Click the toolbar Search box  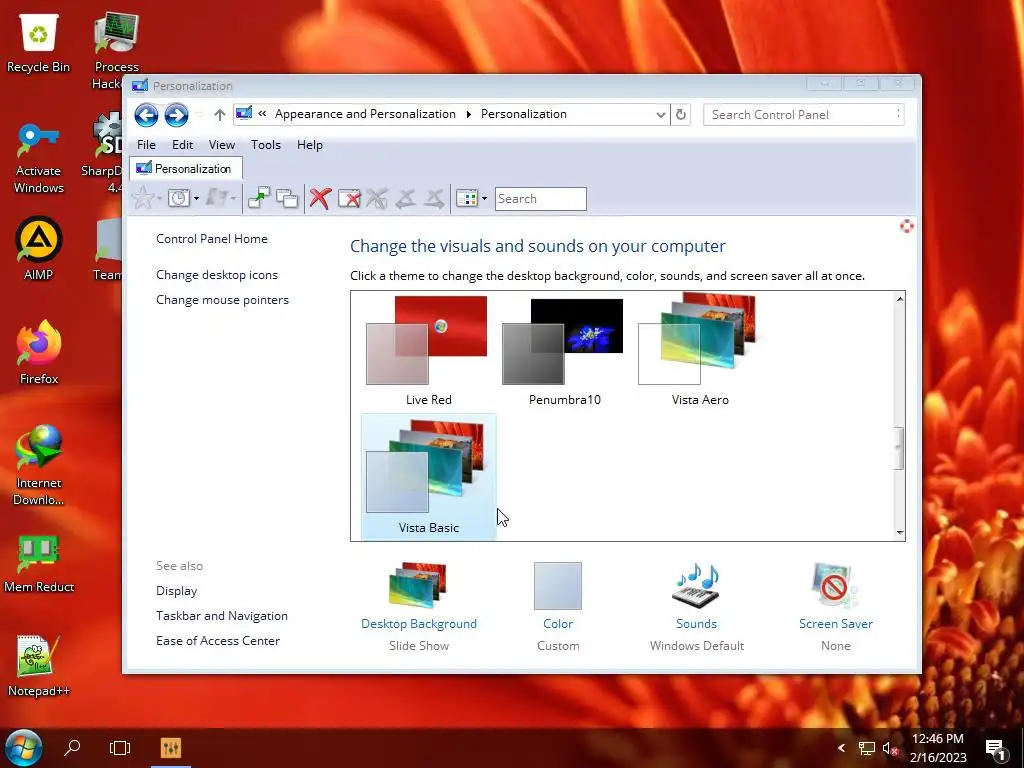541,199
